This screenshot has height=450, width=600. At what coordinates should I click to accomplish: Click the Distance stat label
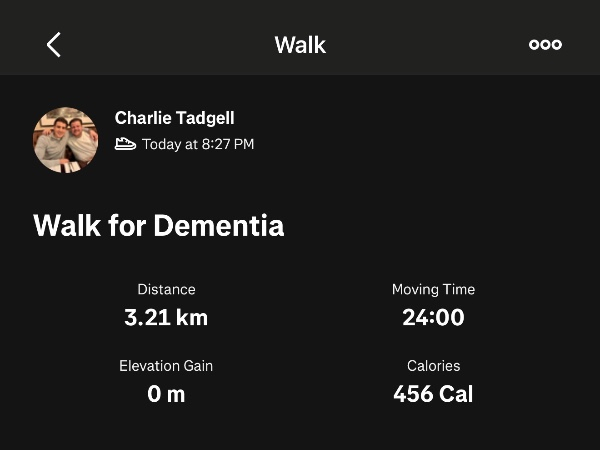pyautogui.click(x=166, y=289)
